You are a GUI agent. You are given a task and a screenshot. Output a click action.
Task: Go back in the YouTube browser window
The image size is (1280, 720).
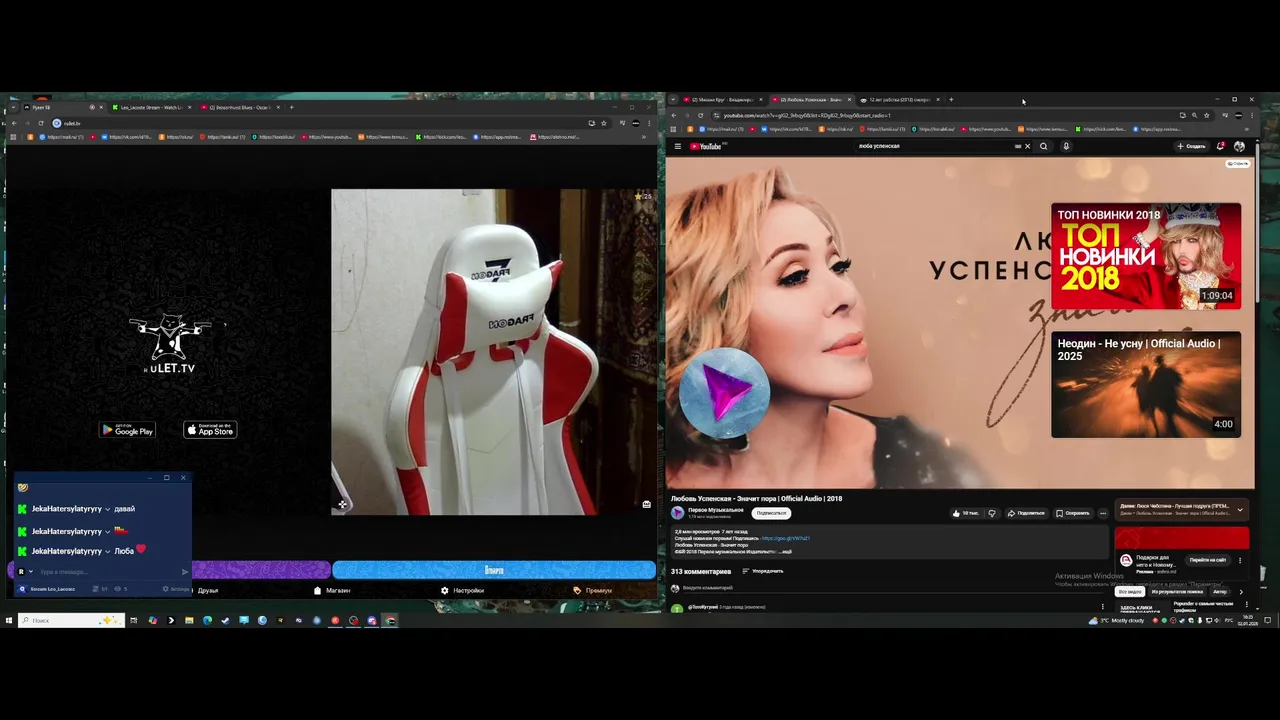(673, 115)
